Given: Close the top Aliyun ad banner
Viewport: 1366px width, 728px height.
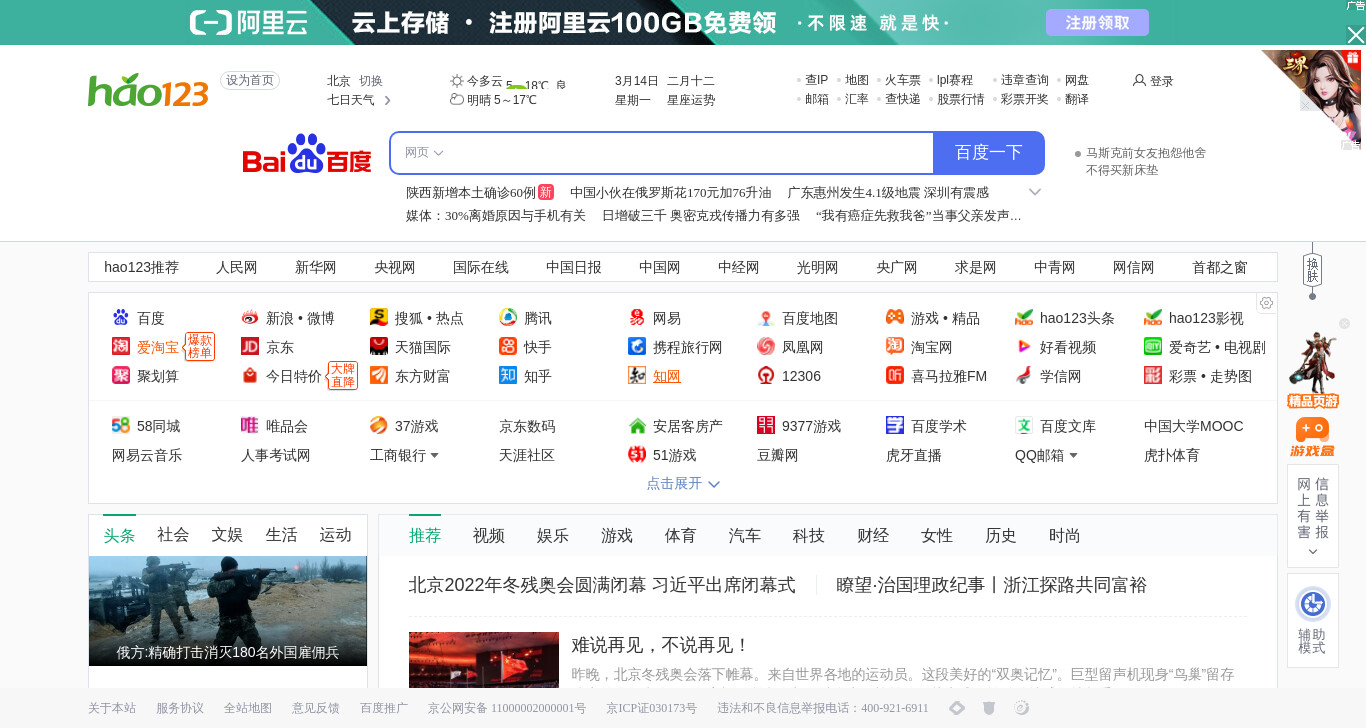Looking at the screenshot, I should [x=1356, y=35].
